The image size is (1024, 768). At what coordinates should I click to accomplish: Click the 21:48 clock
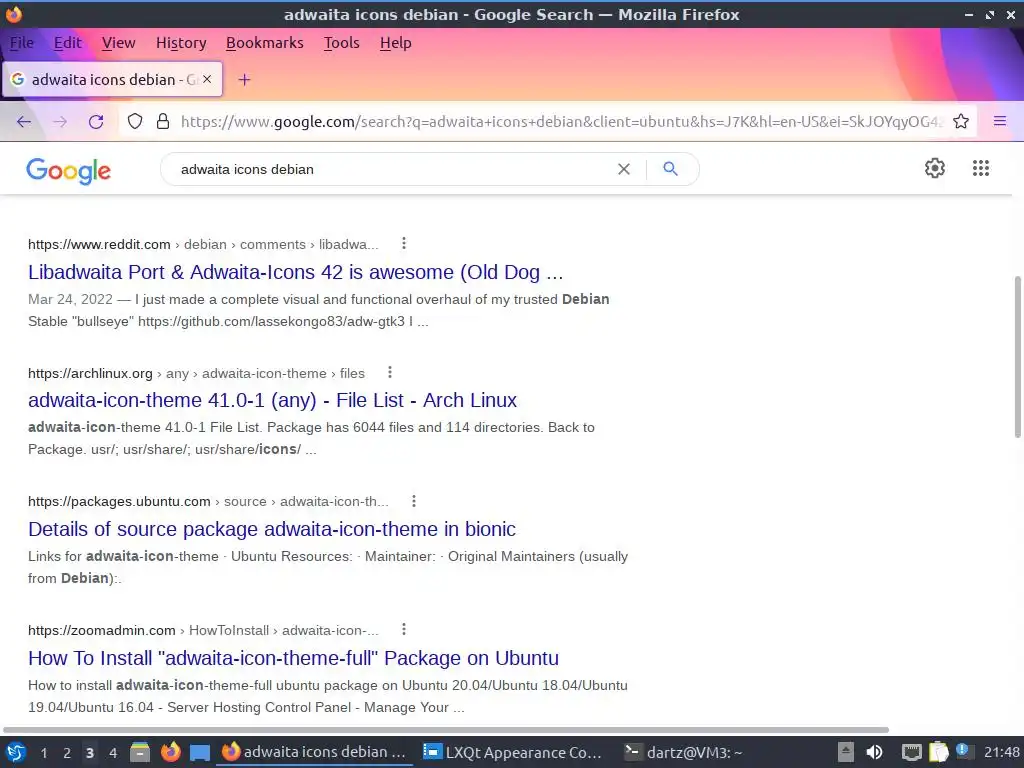pos(1002,752)
